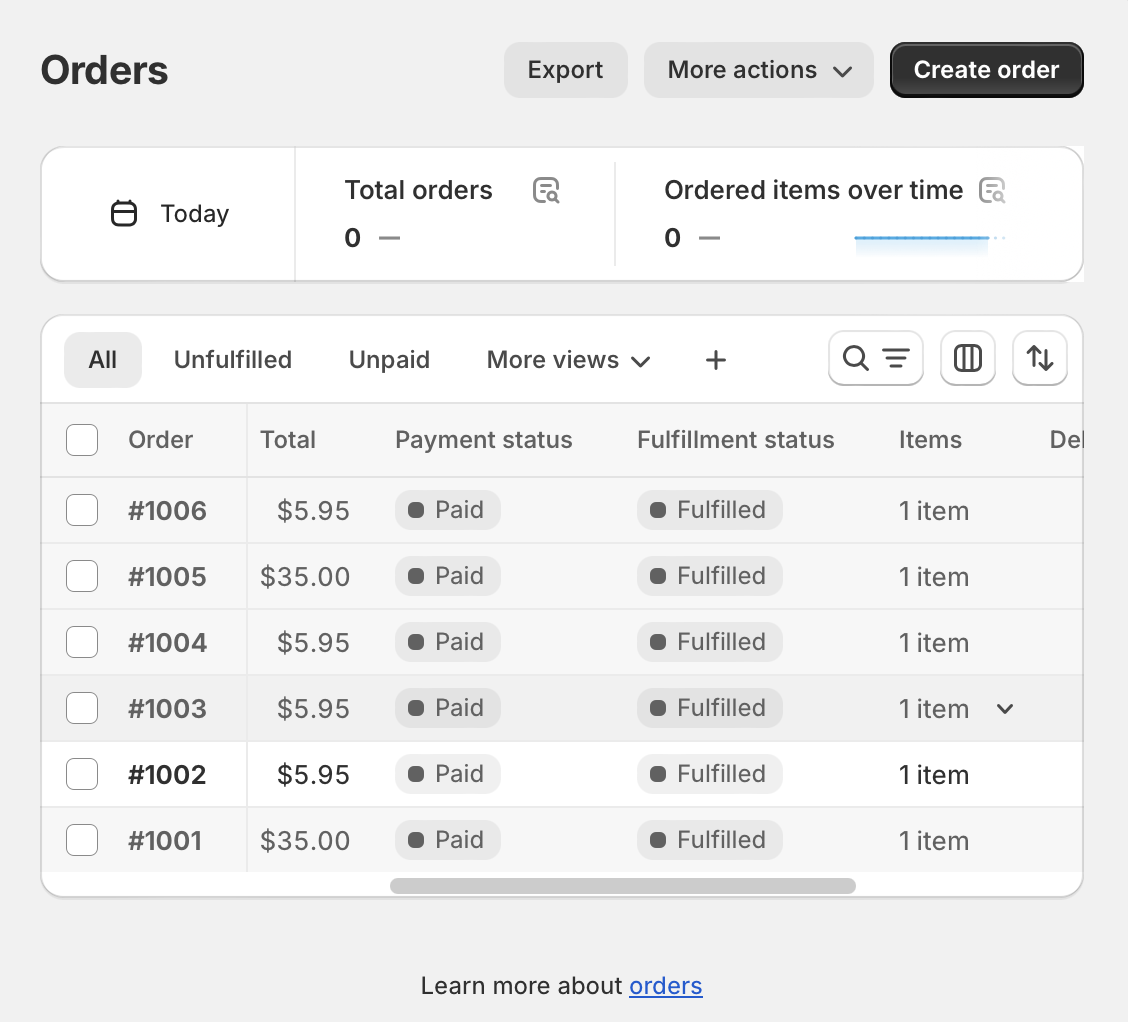Select the checkbox for order #1003
Image resolution: width=1128 pixels, height=1022 pixels.
click(x=82, y=708)
